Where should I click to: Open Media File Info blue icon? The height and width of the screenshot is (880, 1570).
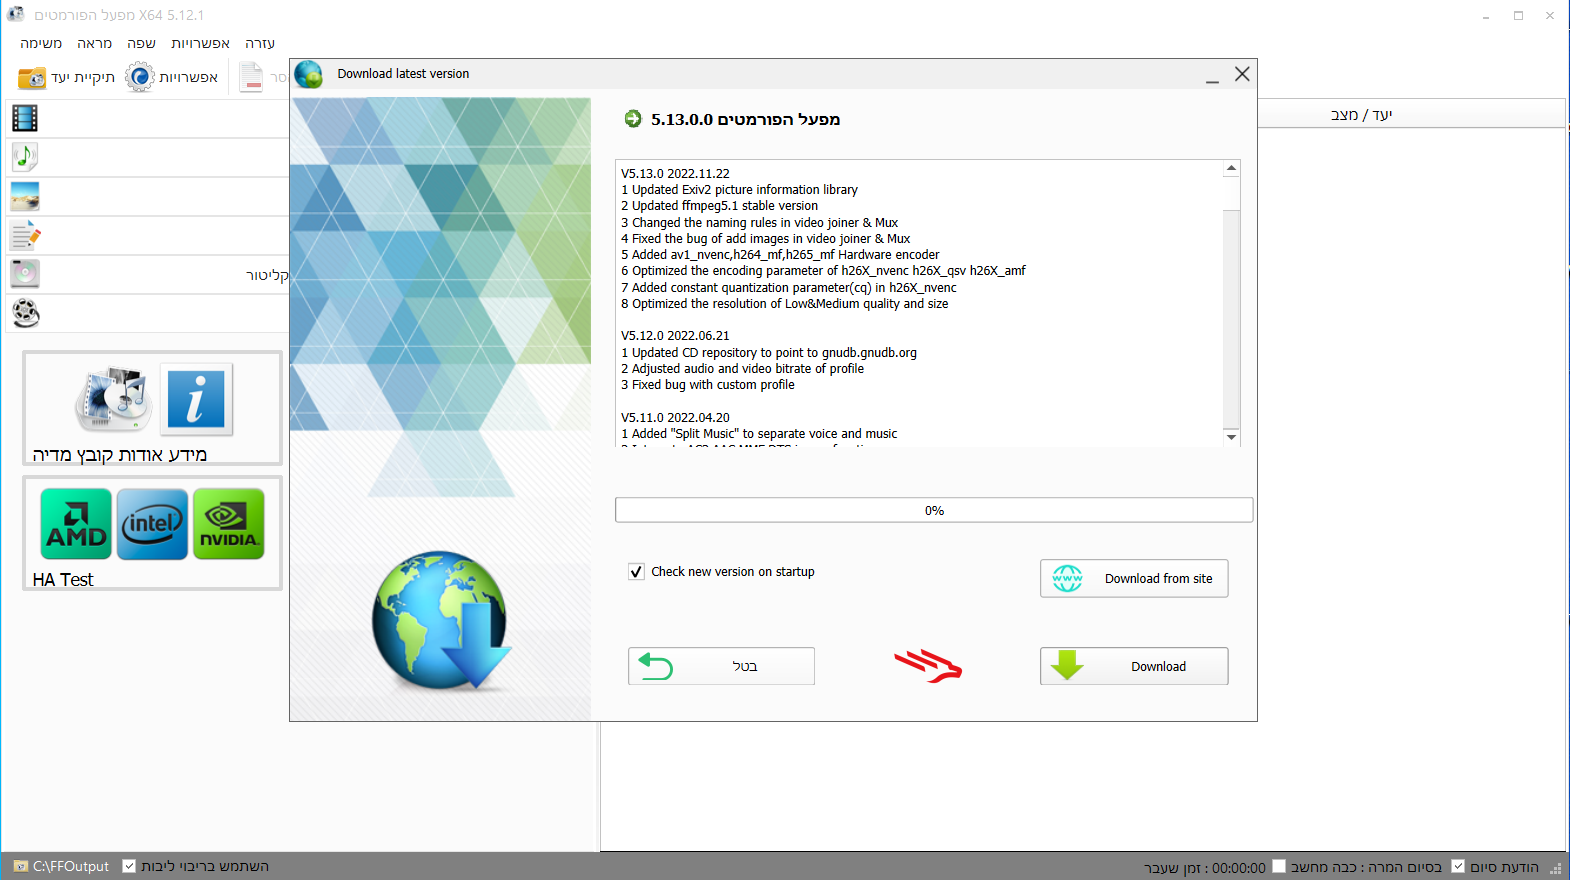[x=196, y=399]
